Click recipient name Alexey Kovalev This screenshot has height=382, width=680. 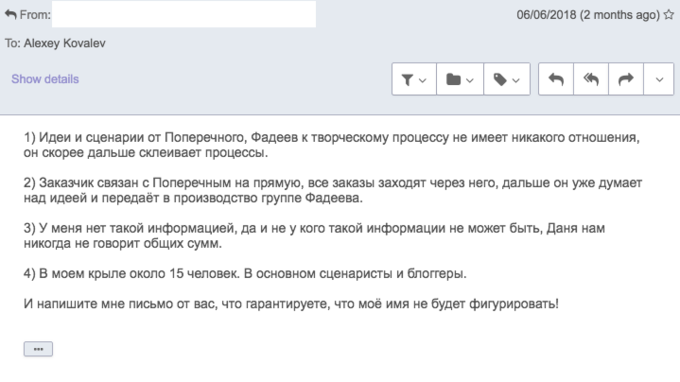coord(65,43)
